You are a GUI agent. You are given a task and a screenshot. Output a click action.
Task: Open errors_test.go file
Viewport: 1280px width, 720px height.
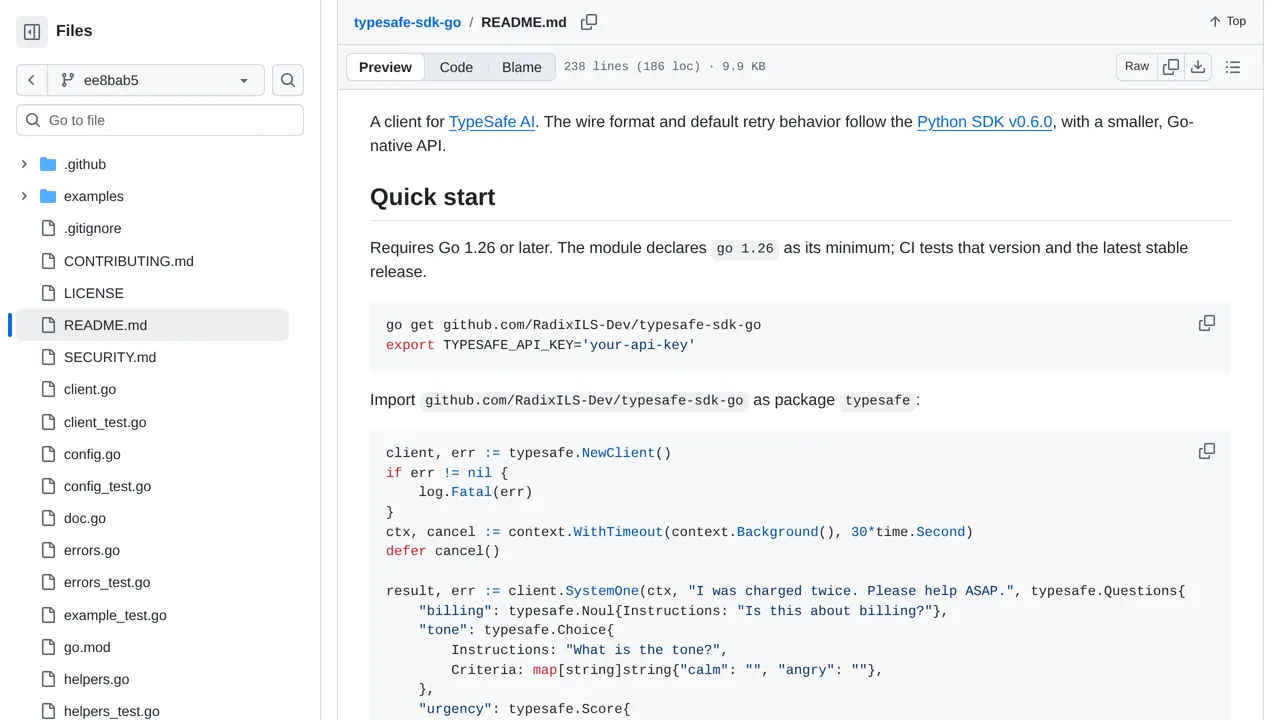click(107, 582)
